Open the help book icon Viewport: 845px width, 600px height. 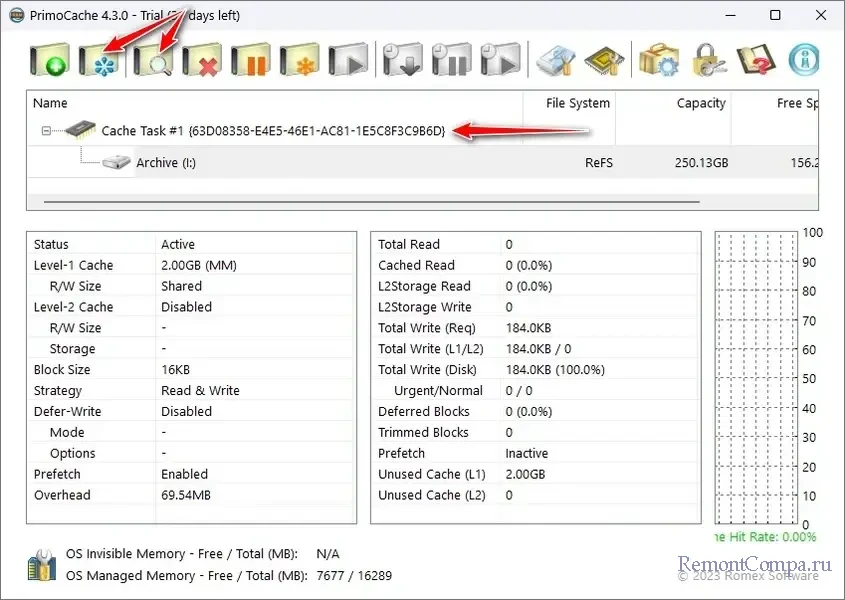(756, 59)
